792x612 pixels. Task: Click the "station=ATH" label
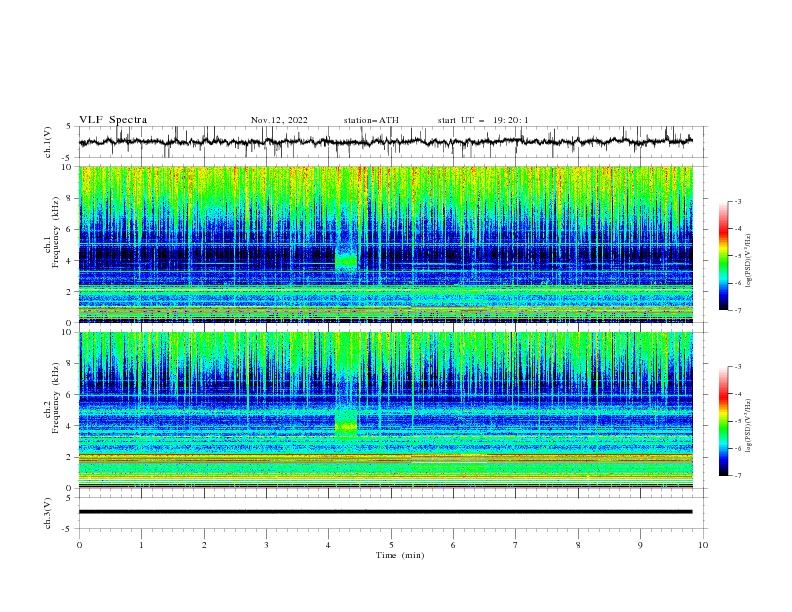tap(371, 120)
